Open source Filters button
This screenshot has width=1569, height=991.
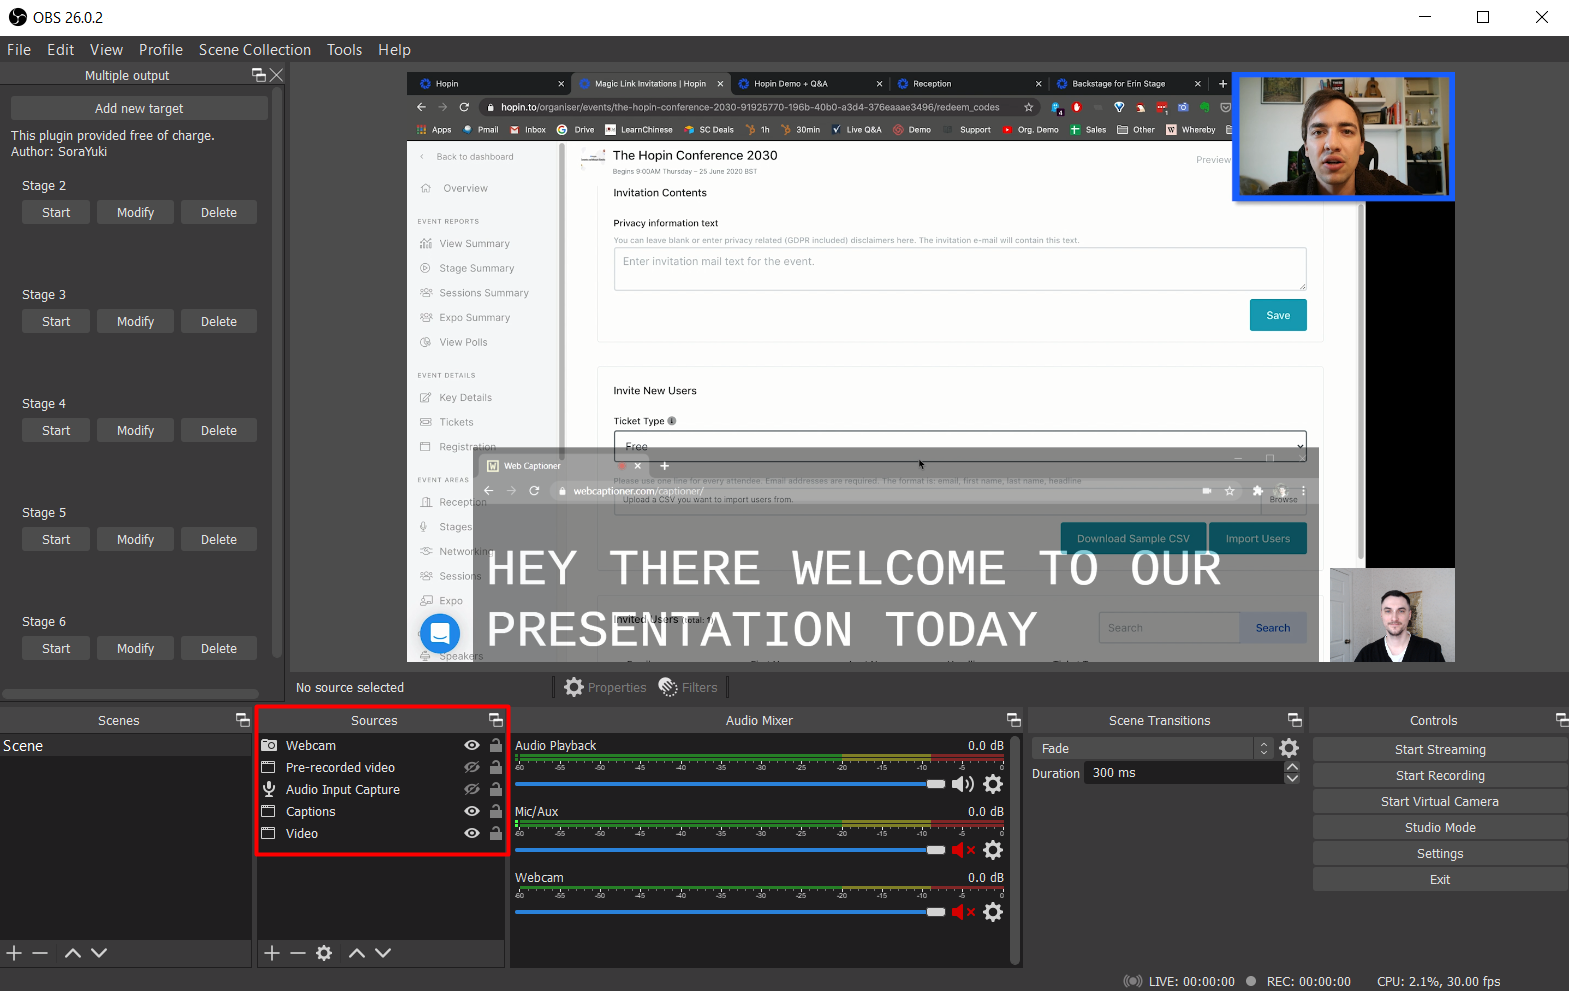point(688,687)
